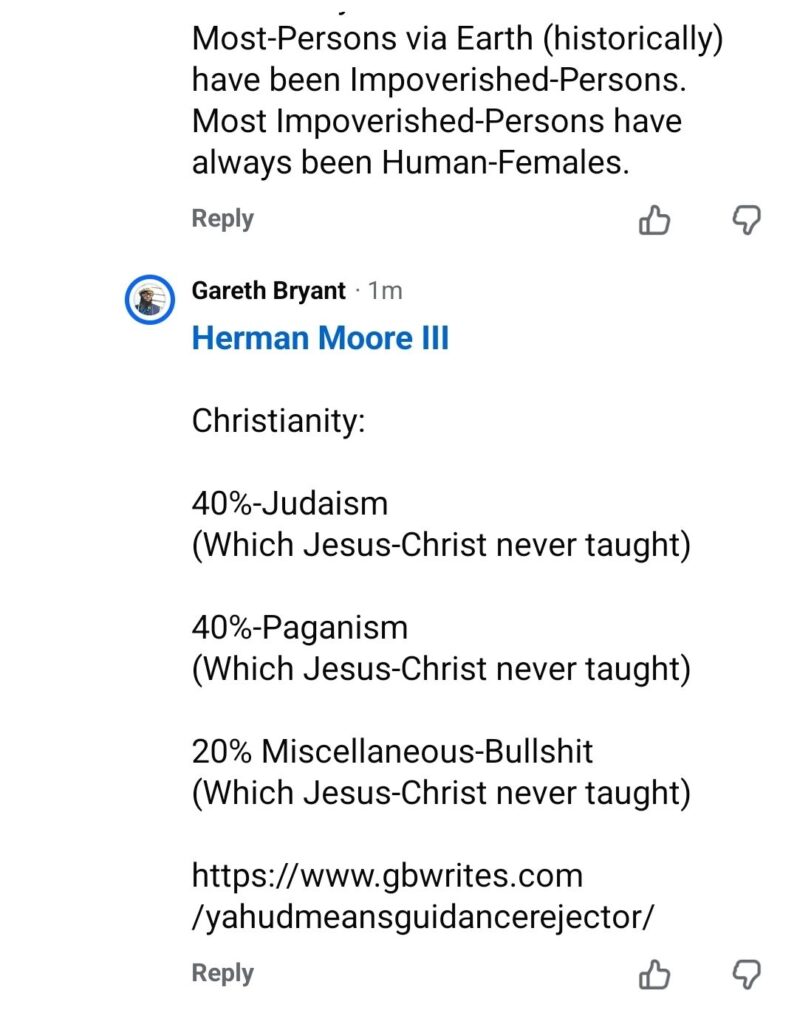The width and height of the screenshot is (797, 1024).
Task: Tap "Most-Persons via Earth (historically)" text
Action: click(x=457, y=39)
